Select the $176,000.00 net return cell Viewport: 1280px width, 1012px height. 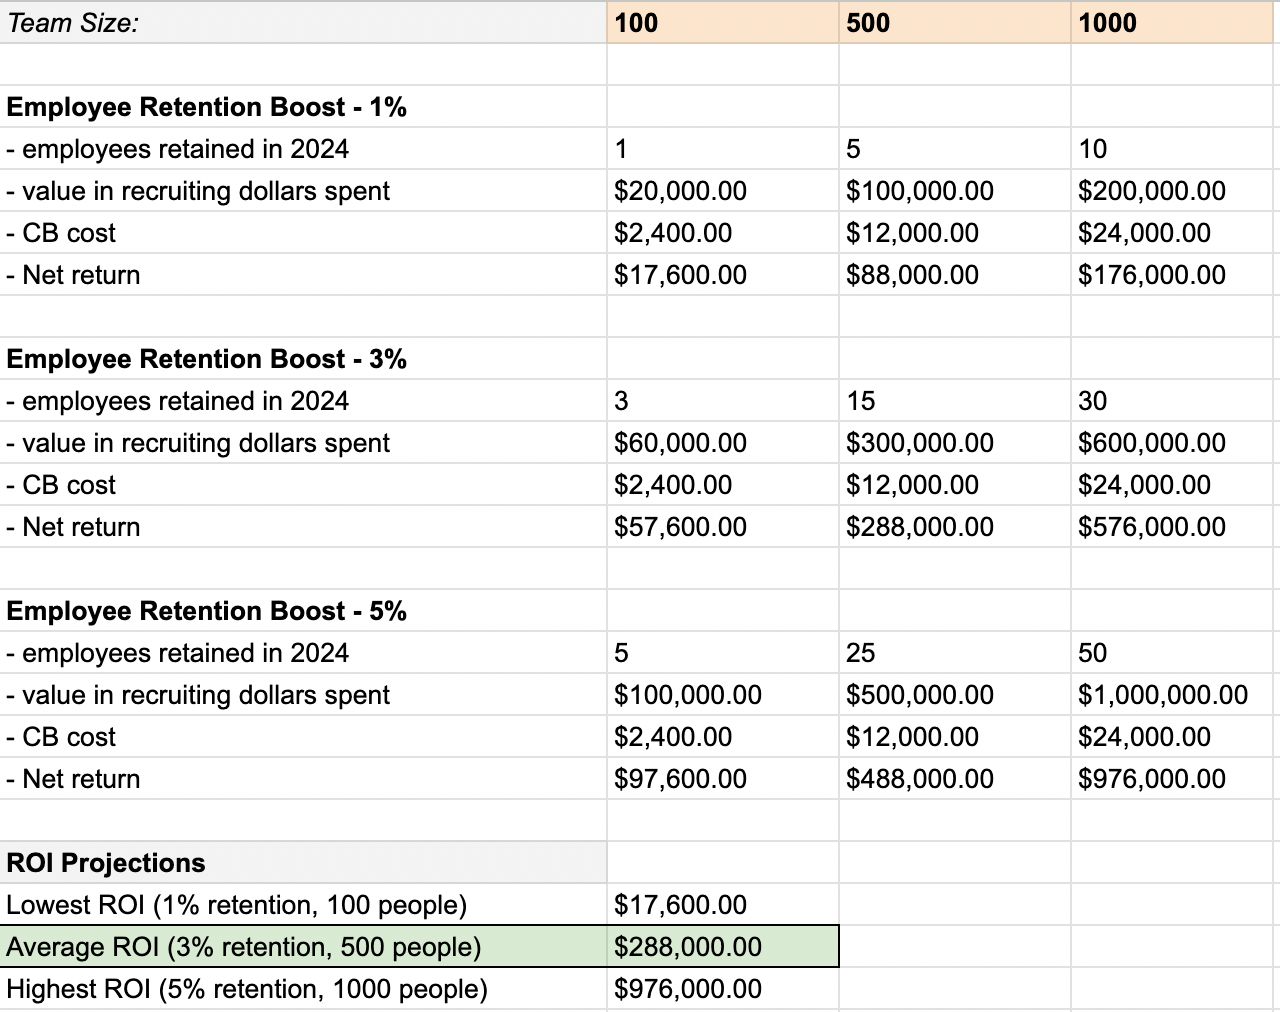click(1176, 275)
